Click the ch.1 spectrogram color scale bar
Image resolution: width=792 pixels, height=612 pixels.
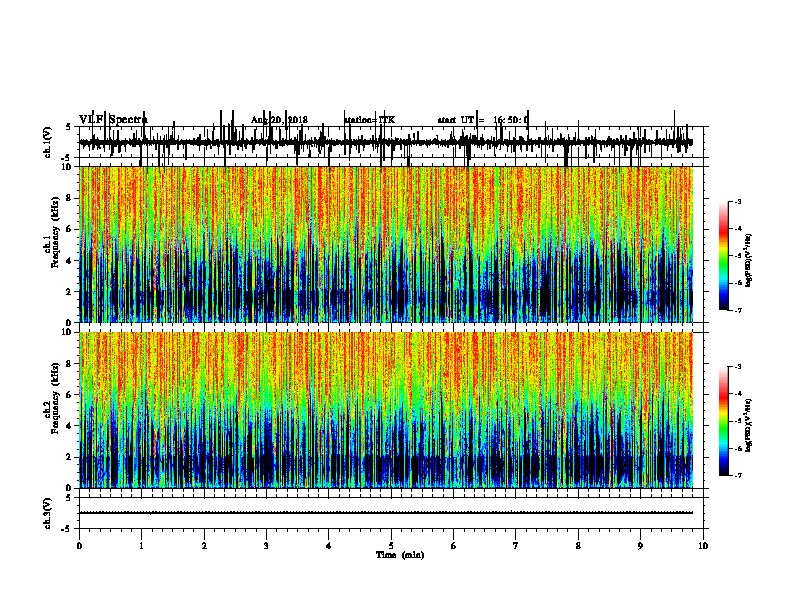click(724, 256)
